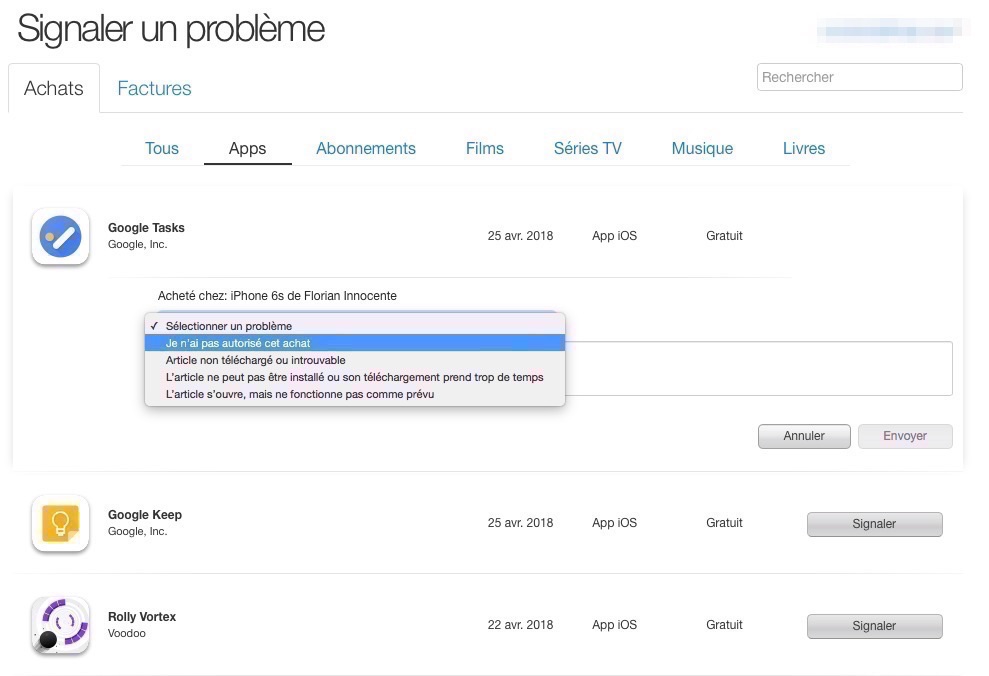
Task: Focus the Rechercher search field
Action: point(859,77)
